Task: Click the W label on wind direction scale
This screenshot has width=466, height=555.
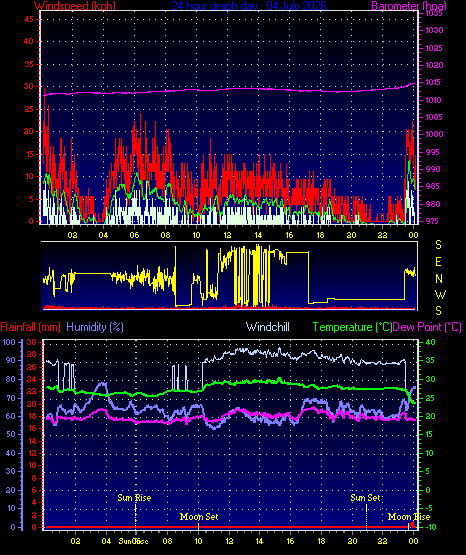Action: coord(440,294)
